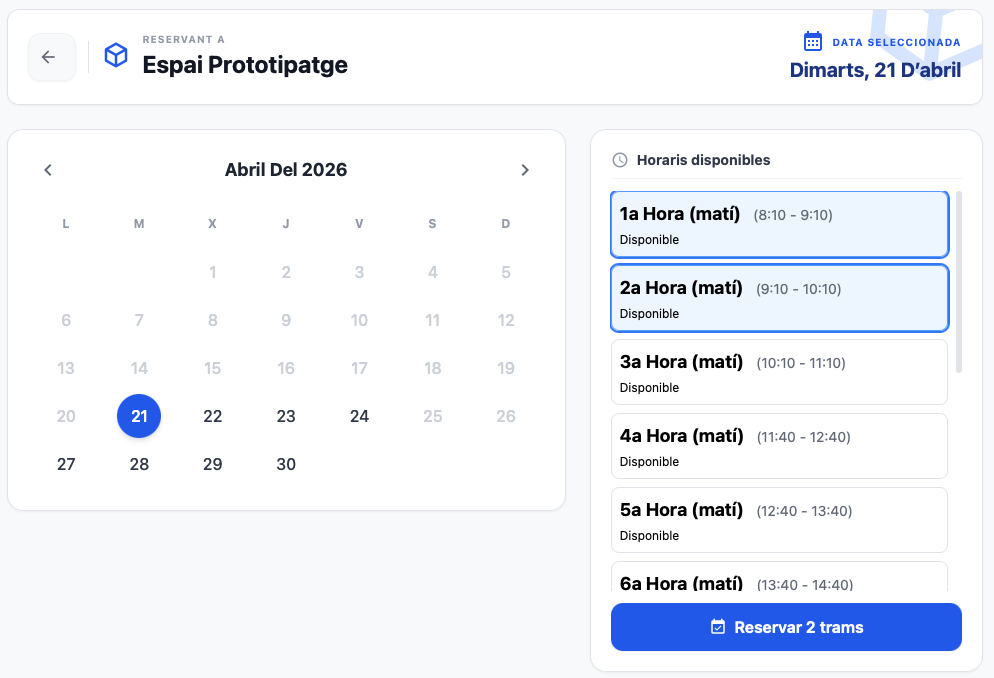This screenshot has width=994, height=678.
Task: Select the 3a Hora (matí) slot
Action: point(778,372)
